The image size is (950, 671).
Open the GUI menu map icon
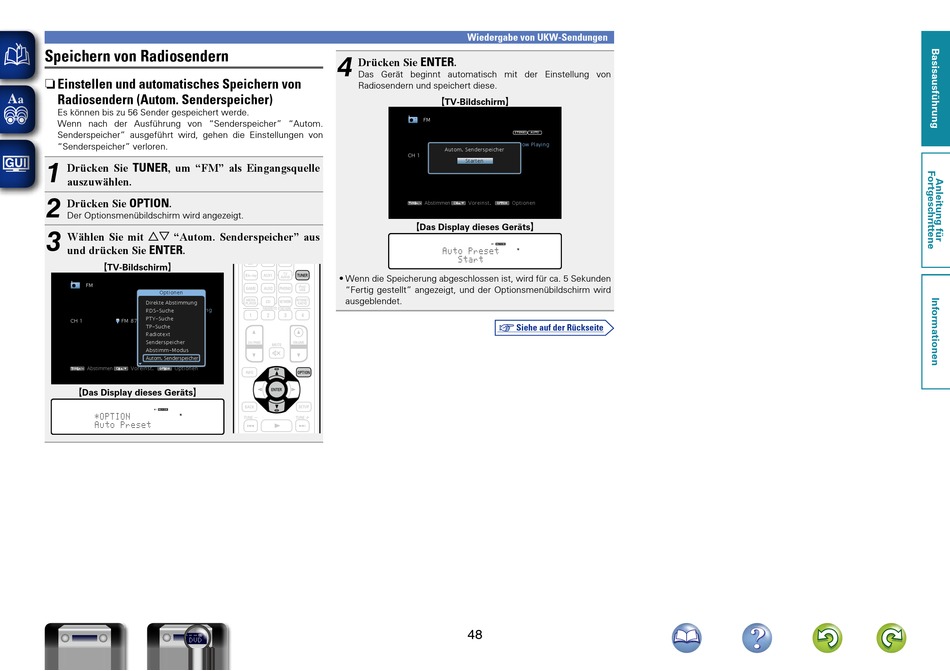pyautogui.click(x=17, y=164)
